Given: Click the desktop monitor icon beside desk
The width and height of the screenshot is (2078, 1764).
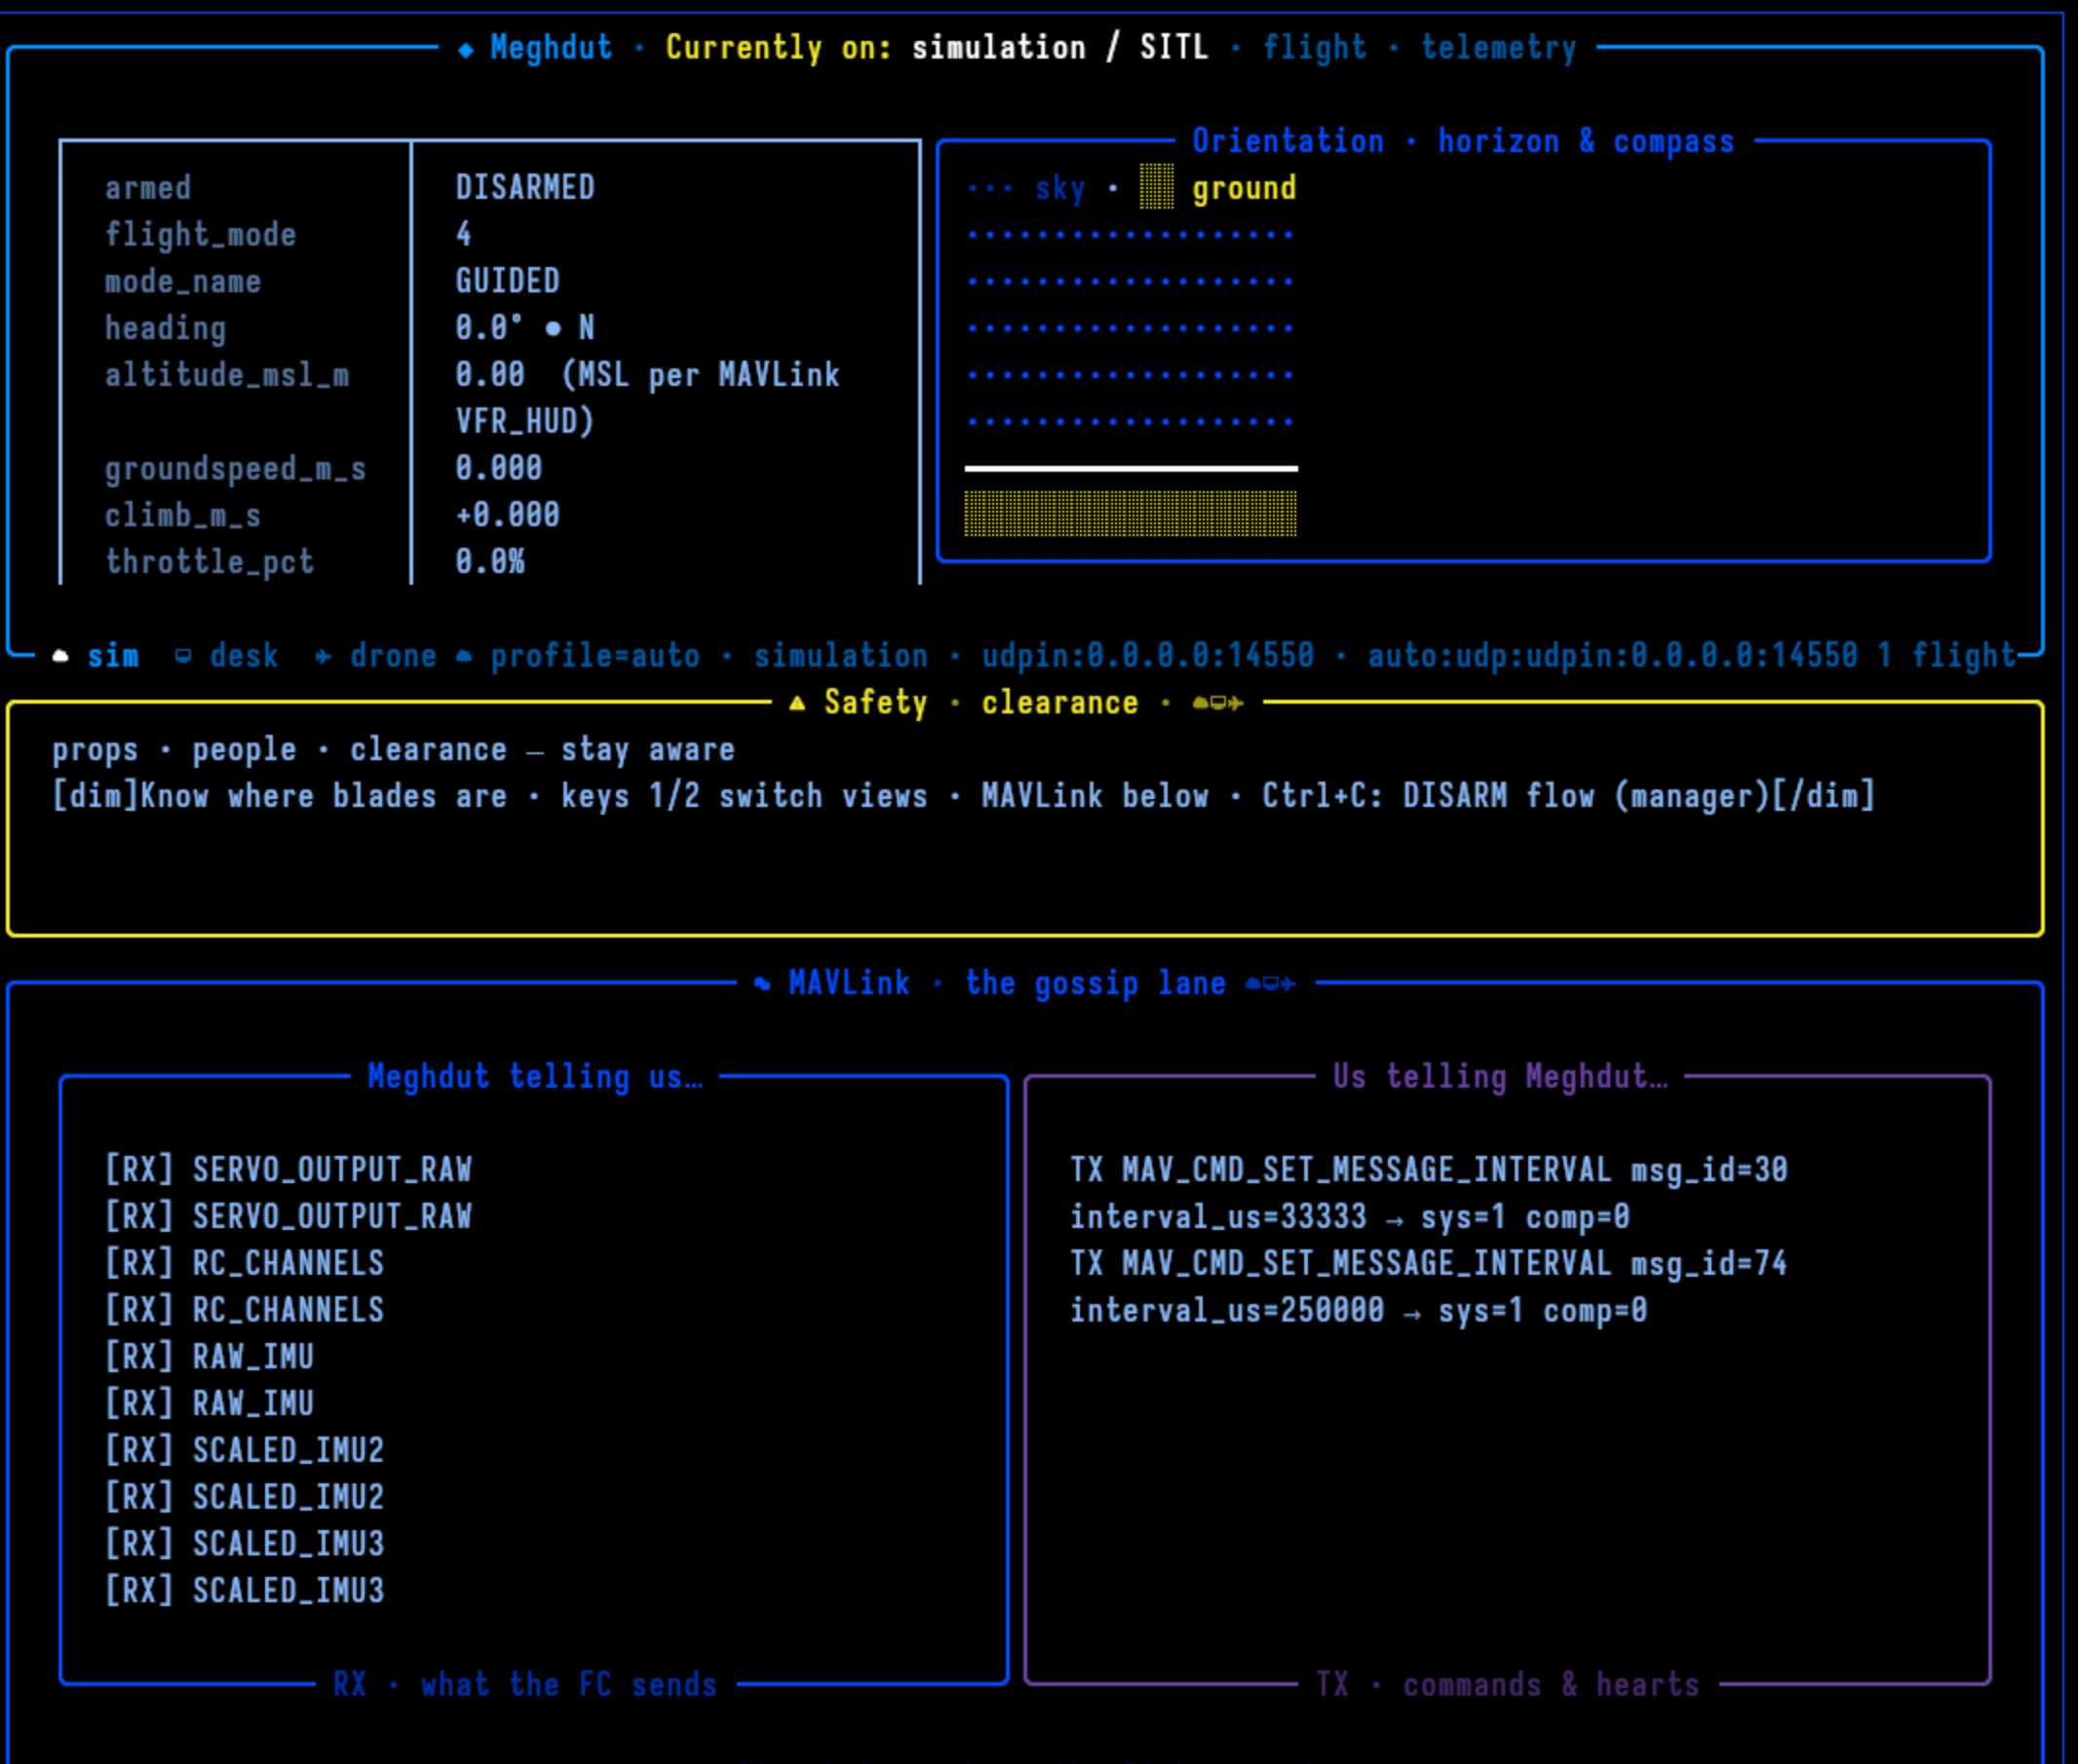Looking at the screenshot, I should pos(183,657).
